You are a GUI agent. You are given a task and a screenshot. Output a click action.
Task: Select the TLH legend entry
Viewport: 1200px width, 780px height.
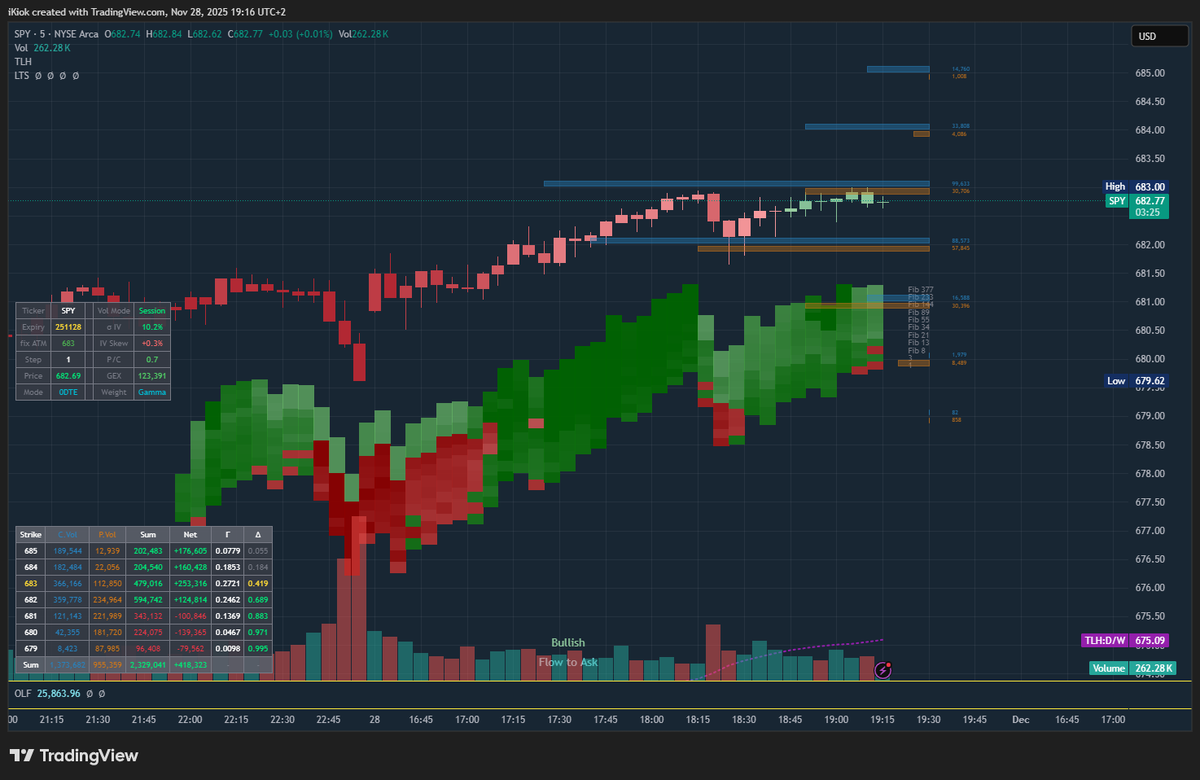pos(22,61)
